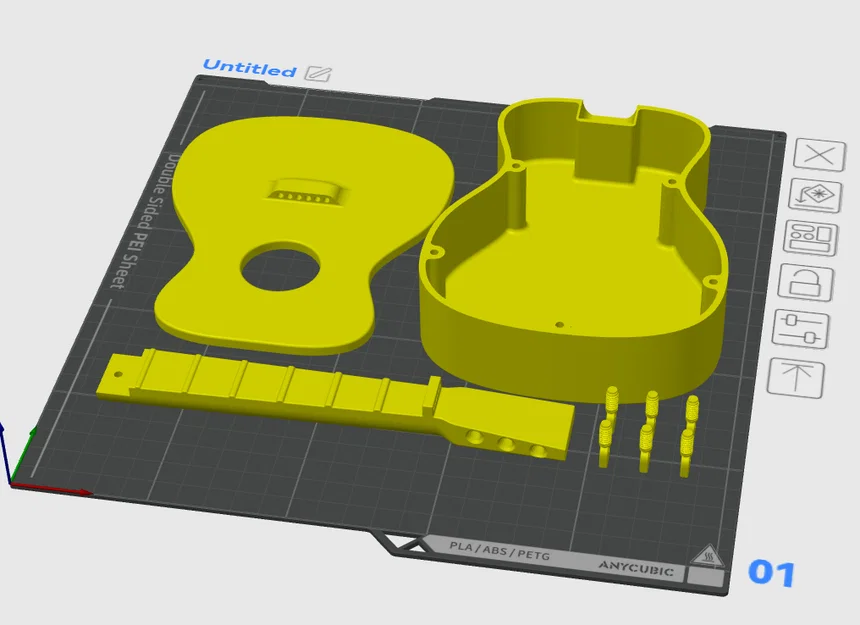Auto-orient objects using the plate orient icon

click(x=816, y=196)
